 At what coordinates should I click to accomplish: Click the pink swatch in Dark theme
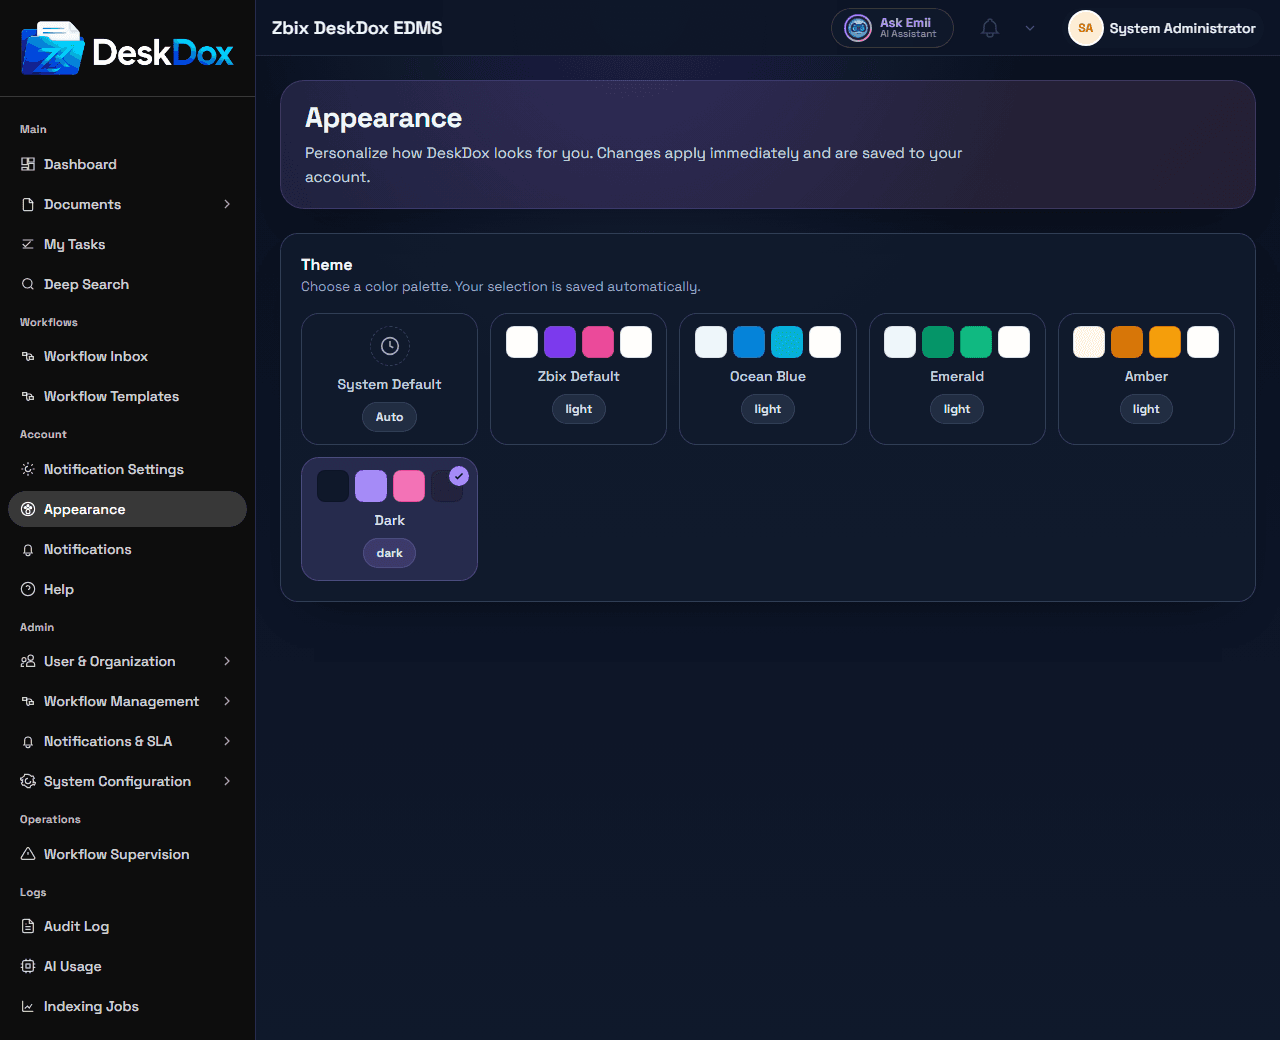coord(409,486)
